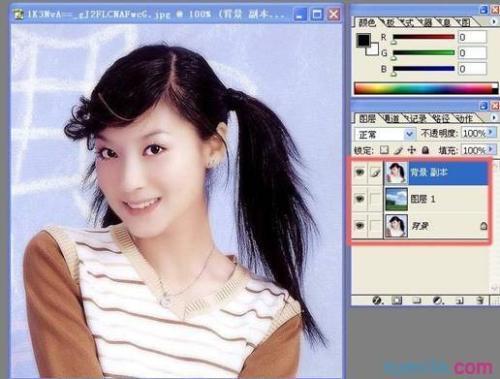500x379 pixels.
Task: Create a new layer group folder
Action: (x=417, y=300)
